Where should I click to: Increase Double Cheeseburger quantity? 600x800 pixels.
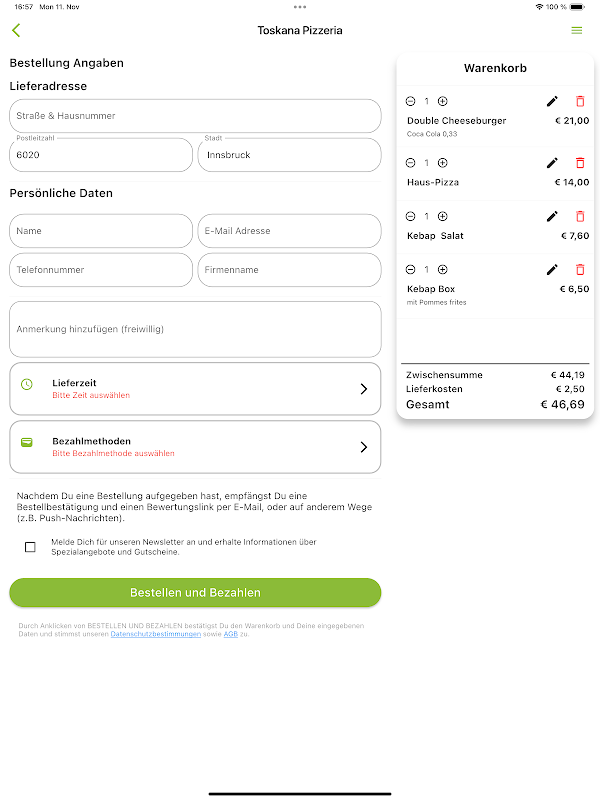[x=443, y=101]
